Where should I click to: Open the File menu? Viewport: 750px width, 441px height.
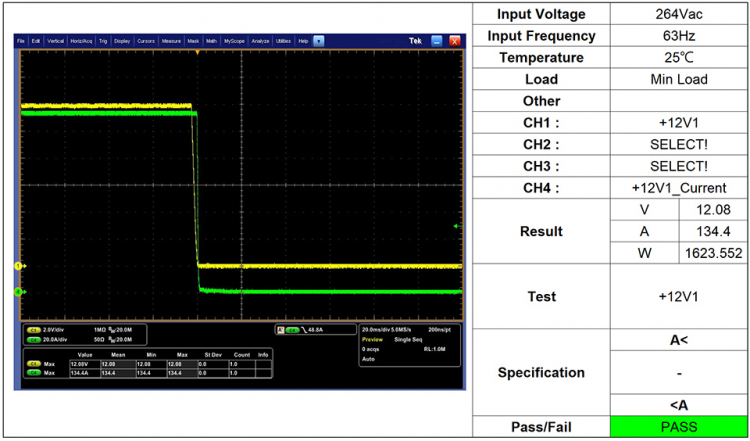click(21, 41)
